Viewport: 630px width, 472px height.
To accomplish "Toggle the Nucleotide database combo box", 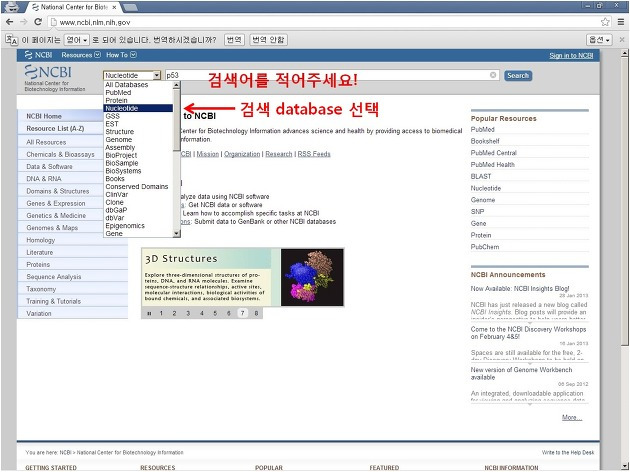I will 132,75.
